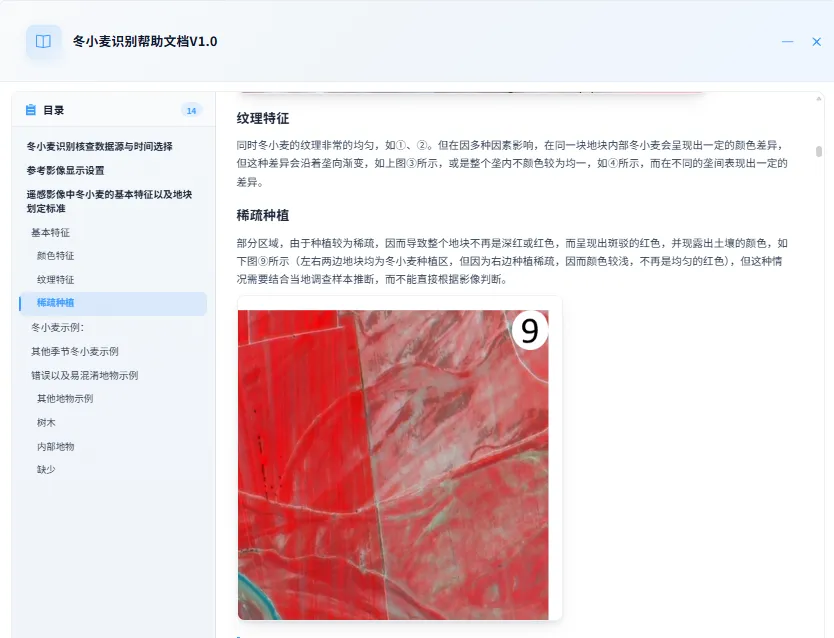Jump to 纹理特征 in the sidebar
834x638 pixels.
coord(55,280)
